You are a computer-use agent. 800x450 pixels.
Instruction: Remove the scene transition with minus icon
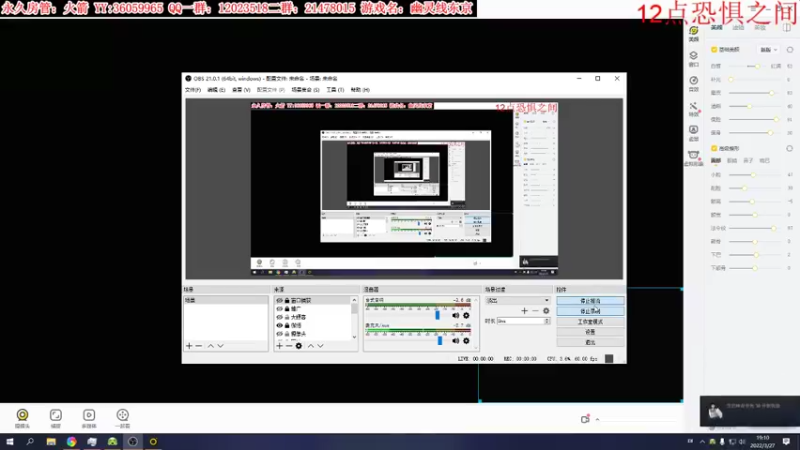coord(535,311)
